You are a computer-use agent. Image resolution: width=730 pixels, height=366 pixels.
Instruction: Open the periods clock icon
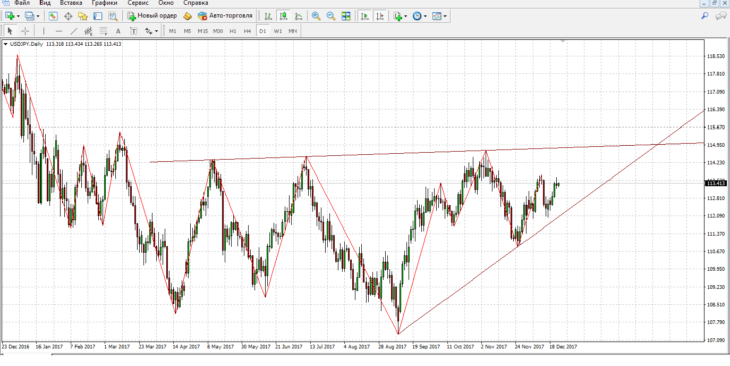417,16
